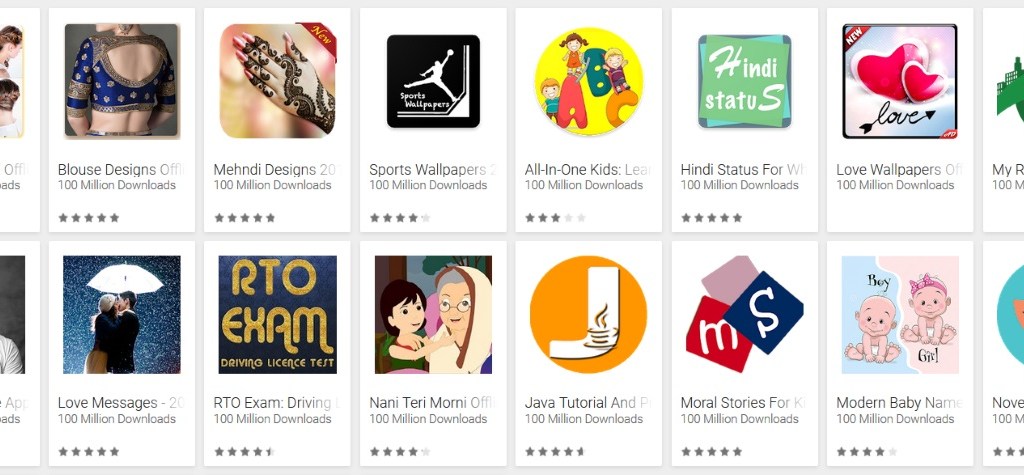The image size is (1024, 475).
Task: Click the green Hindi Status icon
Action: pos(744,81)
